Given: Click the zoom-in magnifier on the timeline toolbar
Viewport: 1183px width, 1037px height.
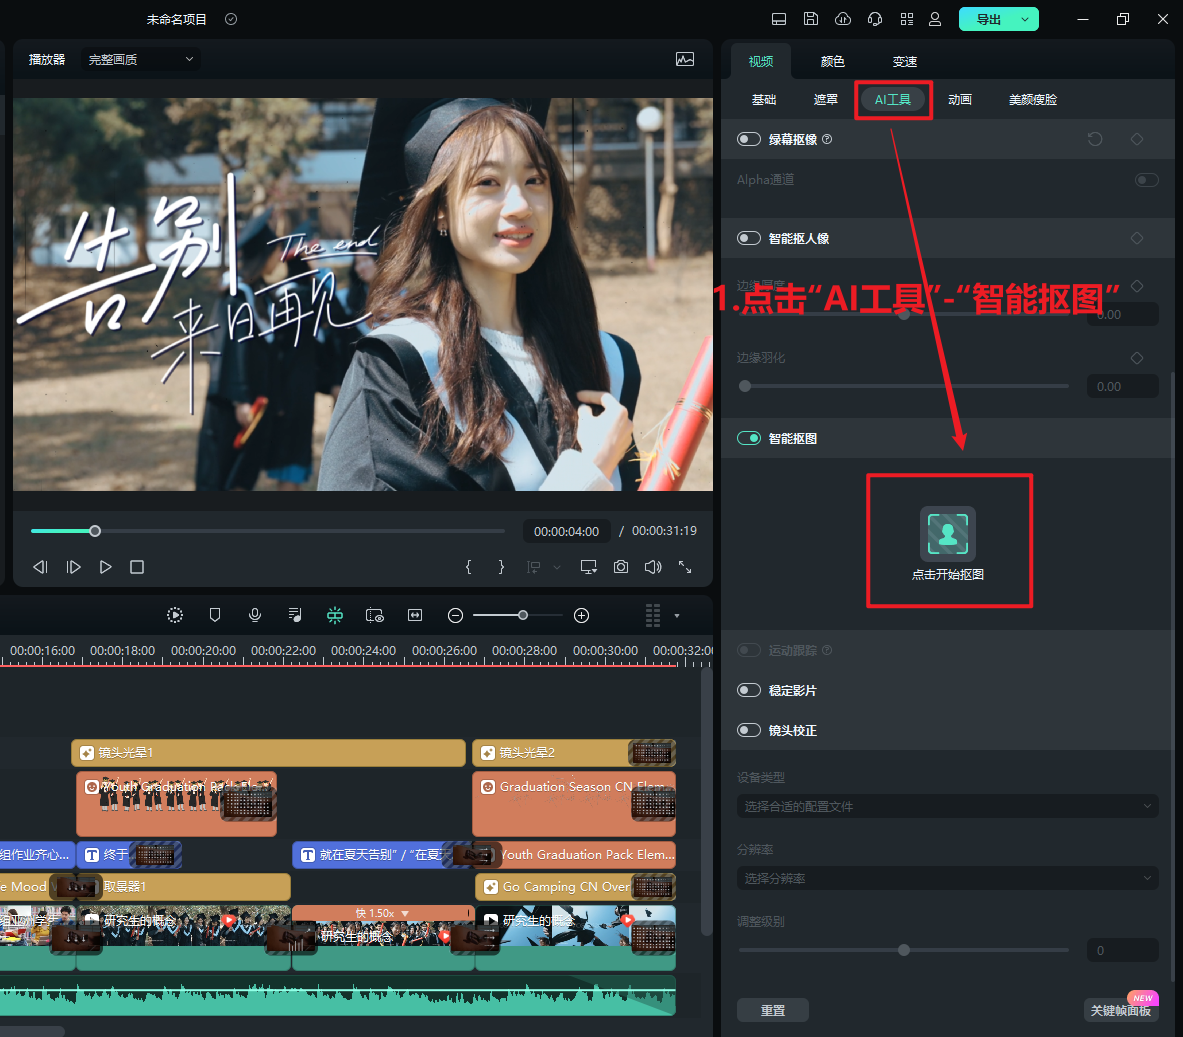Looking at the screenshot, I should coord(581,615).
